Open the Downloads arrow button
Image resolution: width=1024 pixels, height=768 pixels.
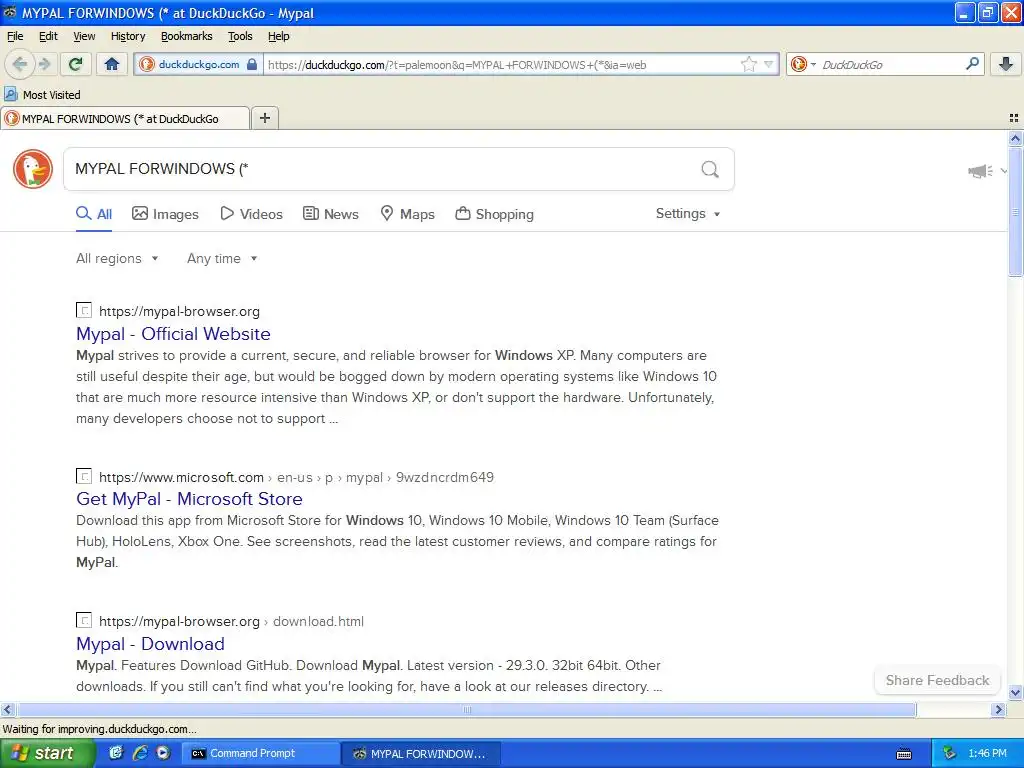[x=1006, y=64]
